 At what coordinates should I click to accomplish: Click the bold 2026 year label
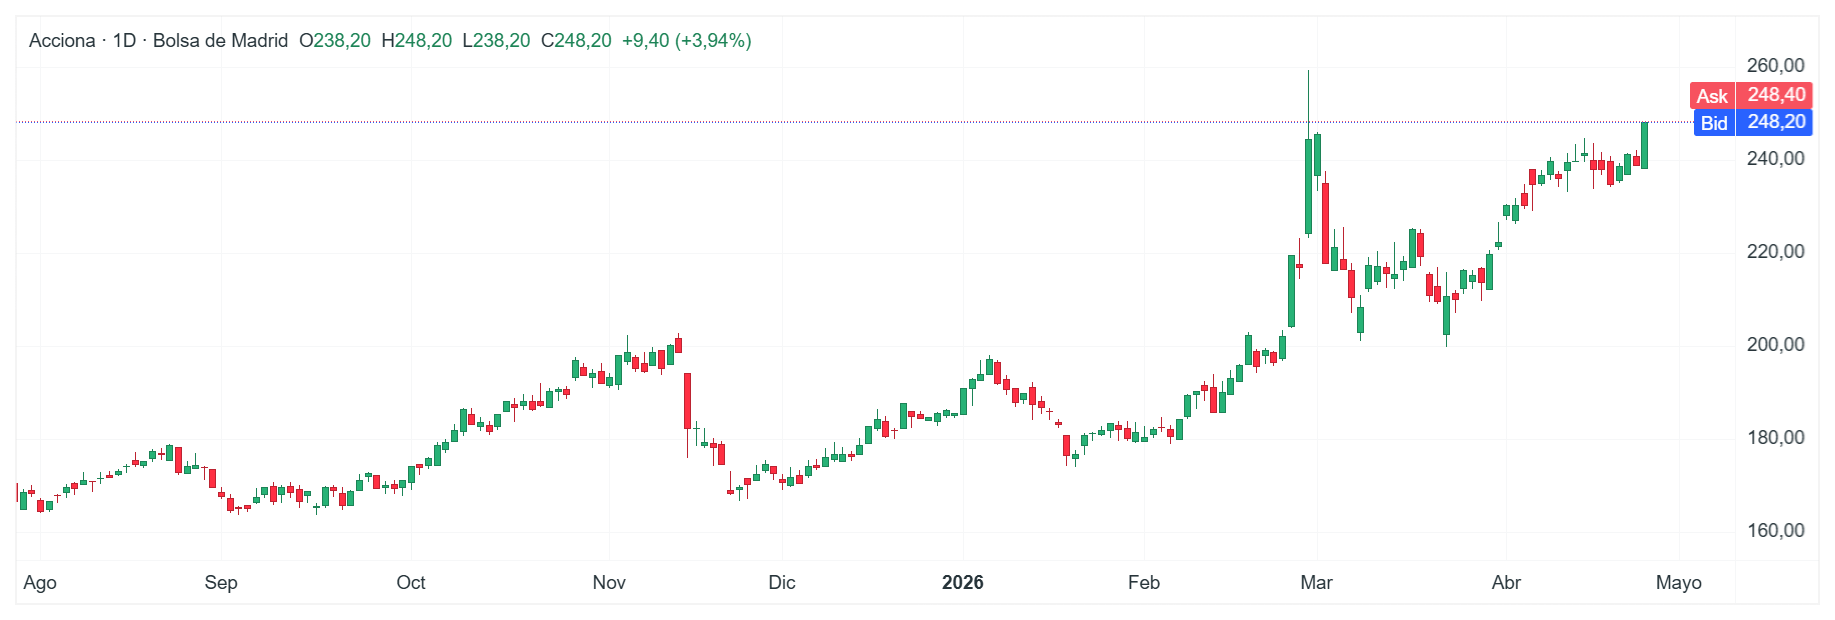[x=963, y=583]
